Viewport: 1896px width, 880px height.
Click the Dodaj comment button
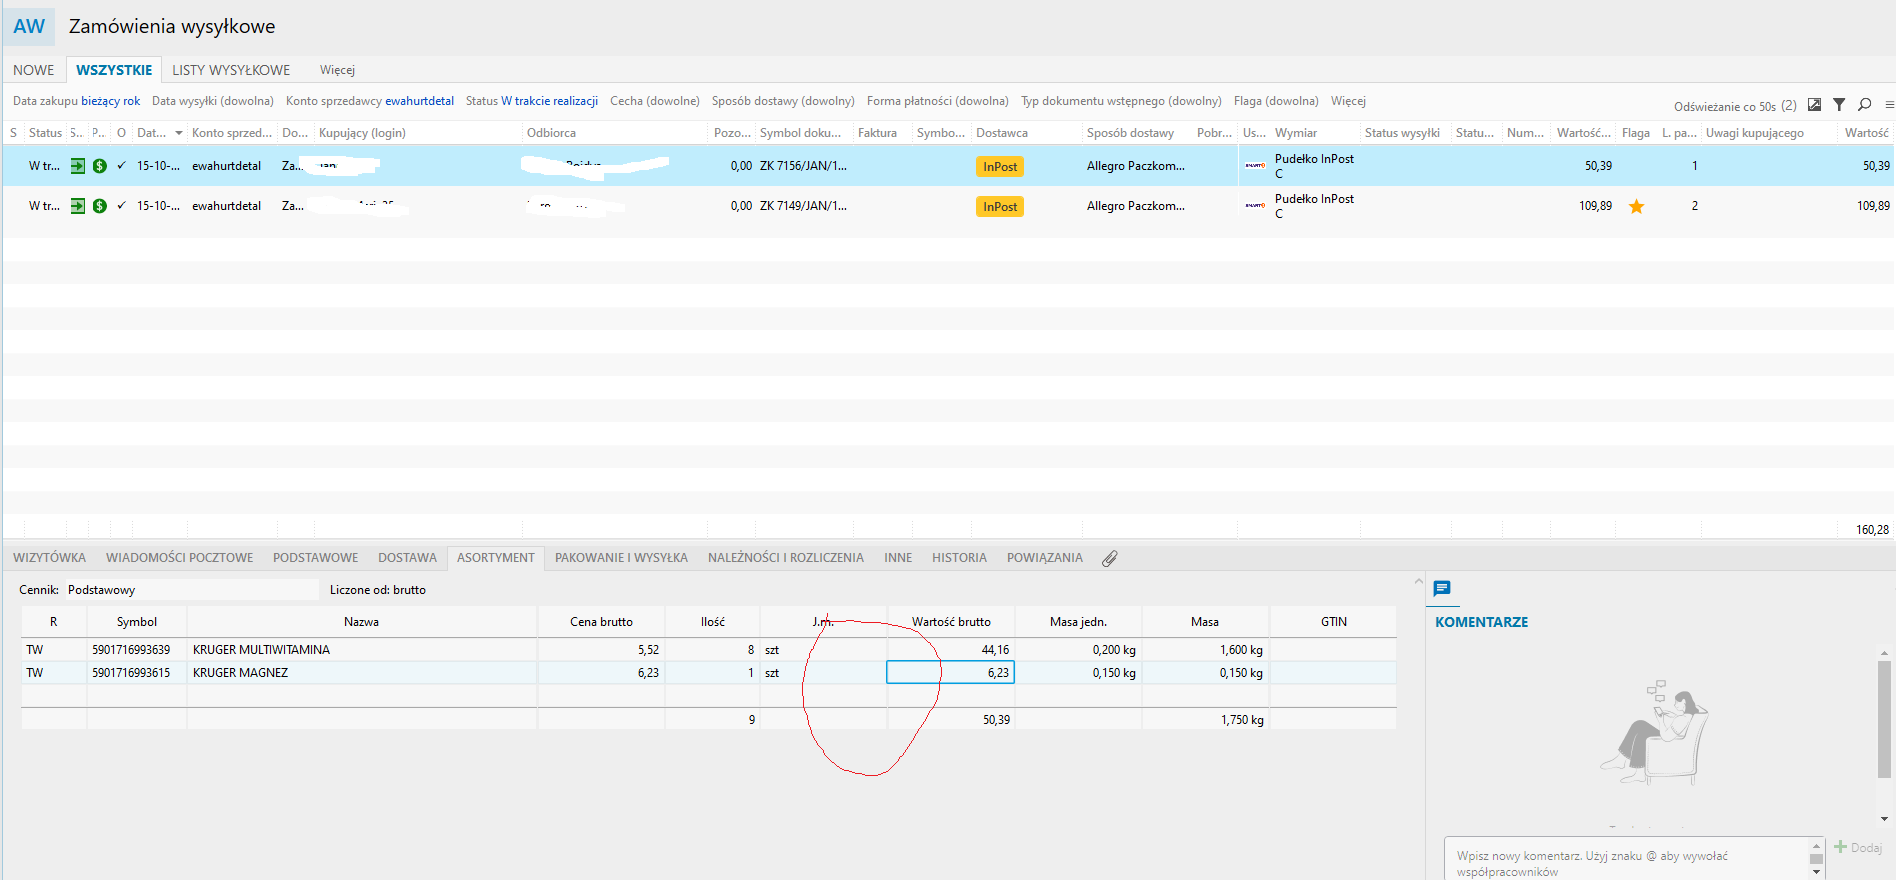(x=1858, y=848)
